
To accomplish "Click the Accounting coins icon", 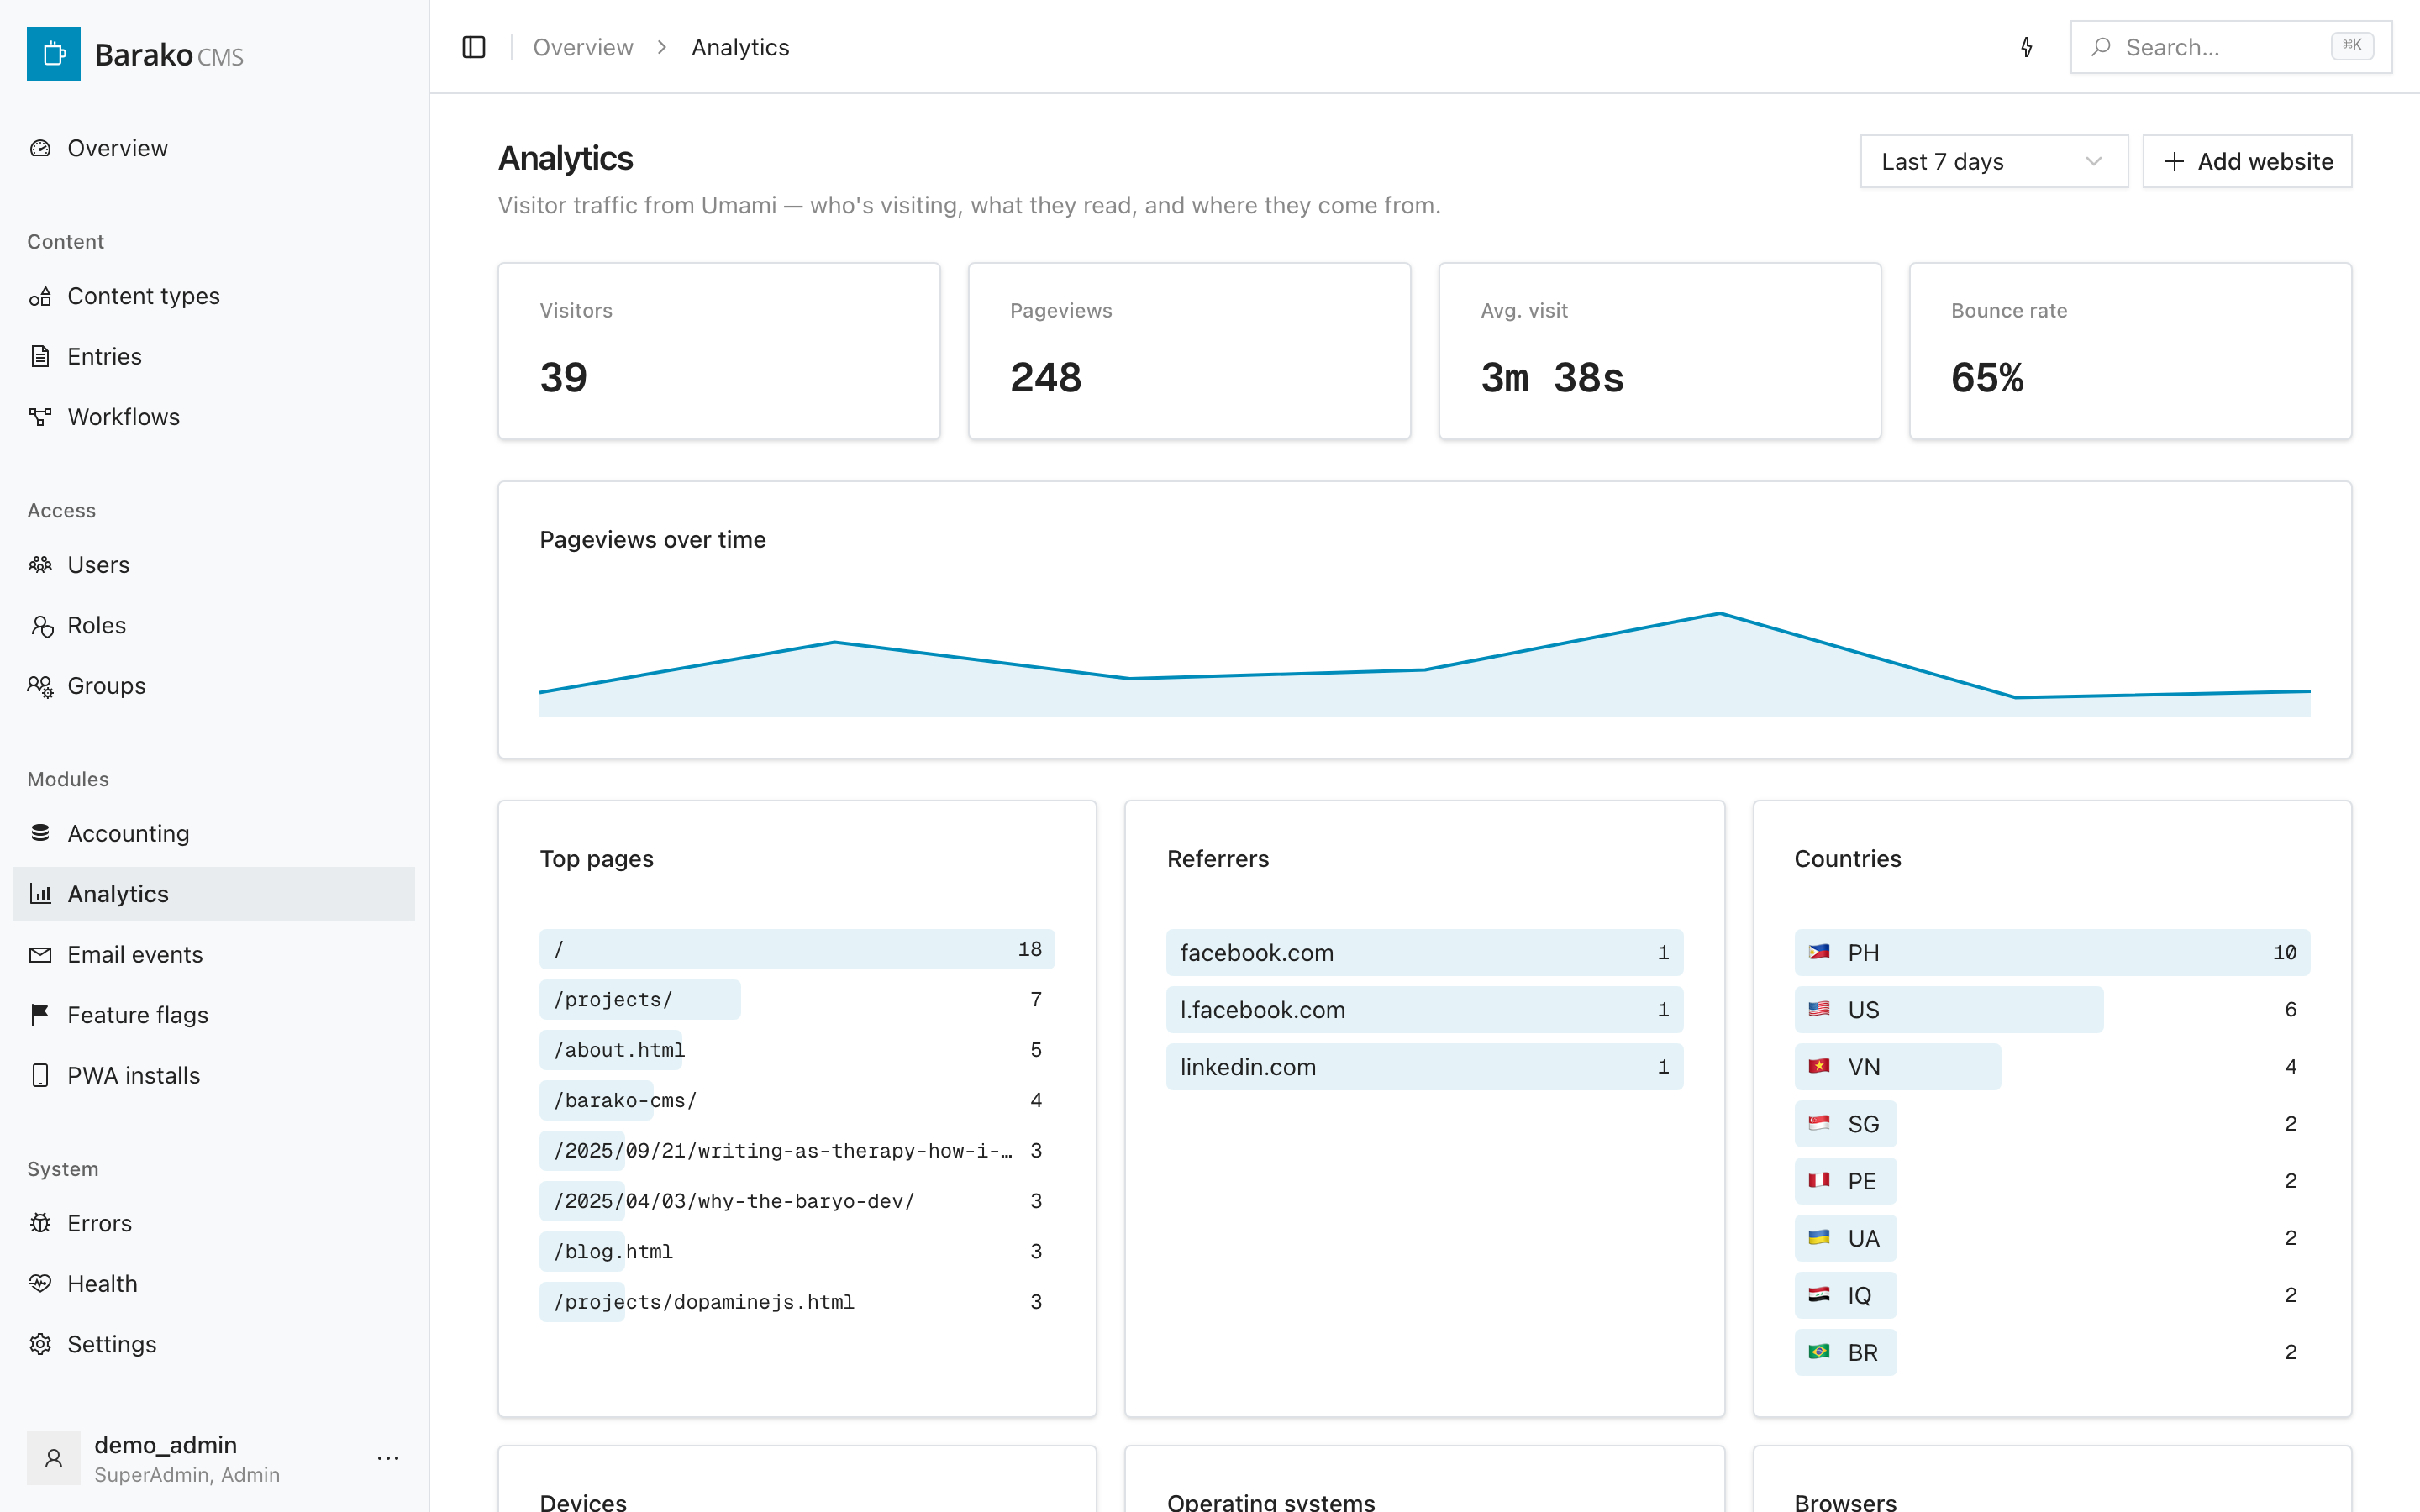I will pos(40,833).
